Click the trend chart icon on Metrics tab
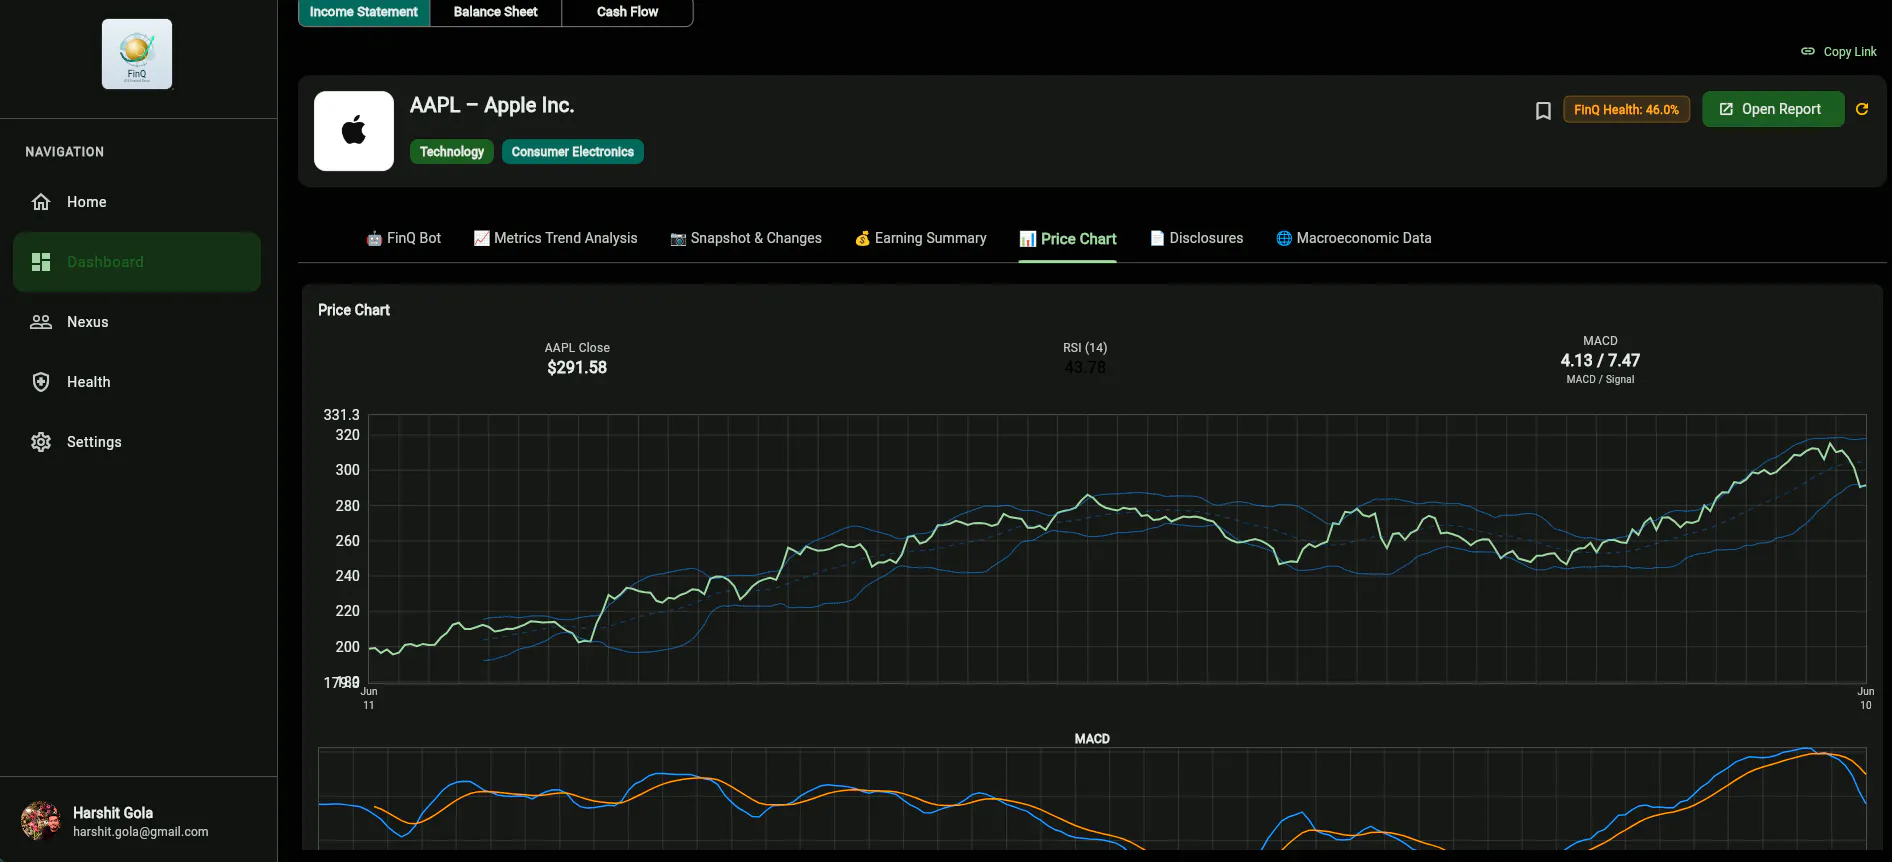1892x862 pixels. [x=481, y=238]
